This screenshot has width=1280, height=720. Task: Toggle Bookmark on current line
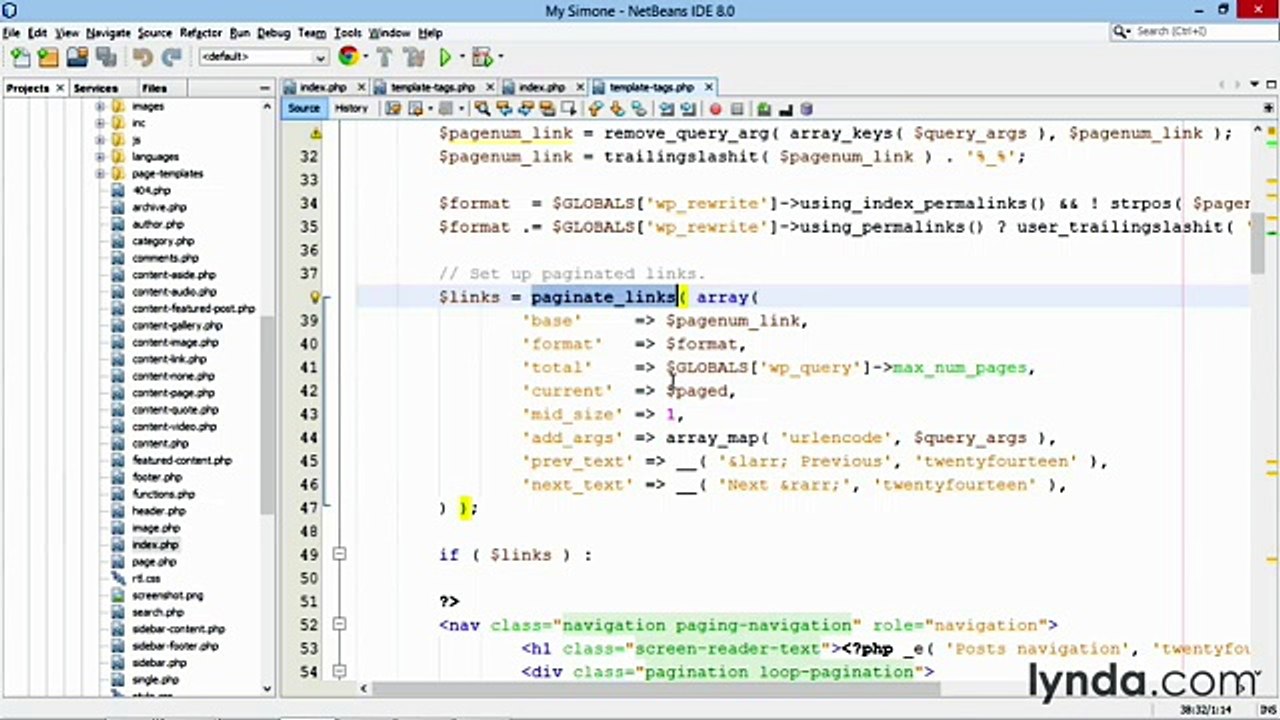(x=639, y=108)
